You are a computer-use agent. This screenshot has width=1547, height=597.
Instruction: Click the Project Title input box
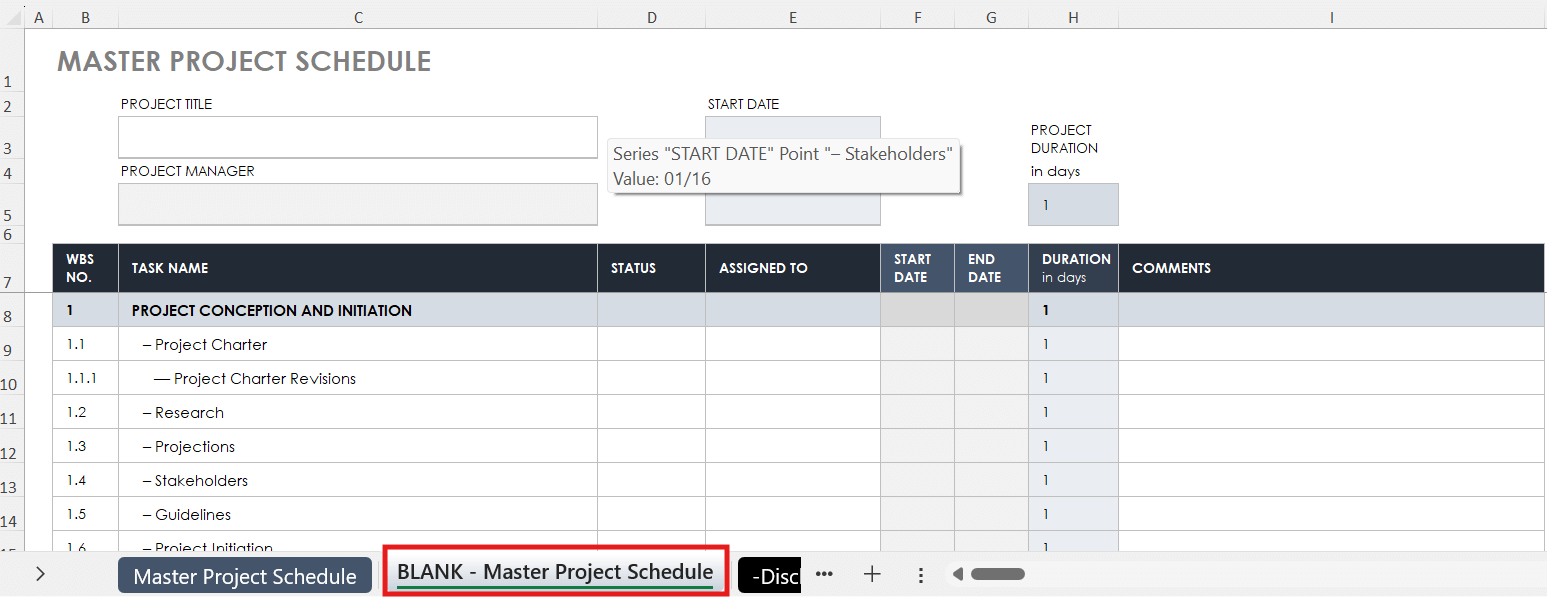click(x=357, y=137)
